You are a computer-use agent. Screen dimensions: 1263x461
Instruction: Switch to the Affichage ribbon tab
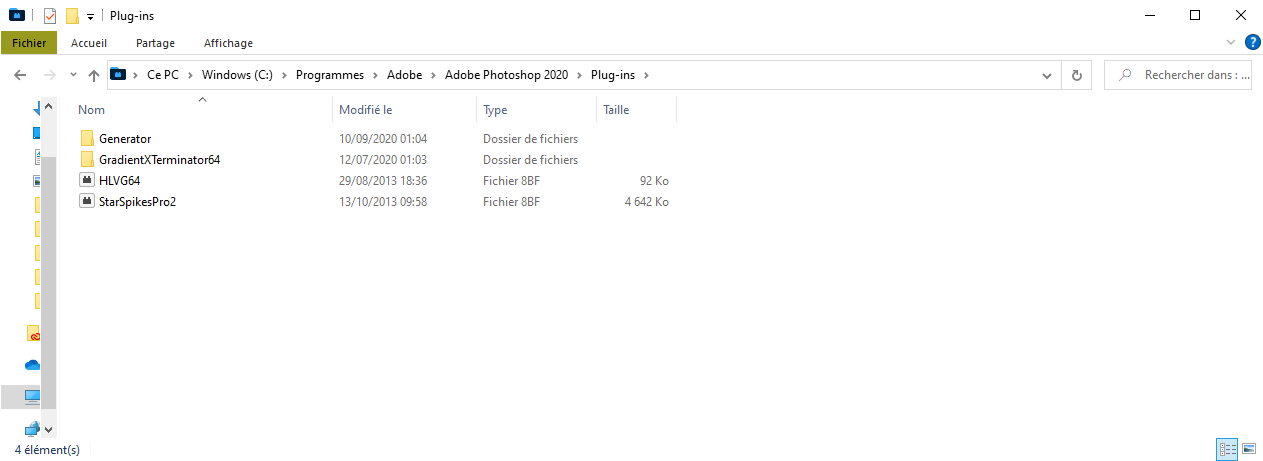(x=228, y=43)
